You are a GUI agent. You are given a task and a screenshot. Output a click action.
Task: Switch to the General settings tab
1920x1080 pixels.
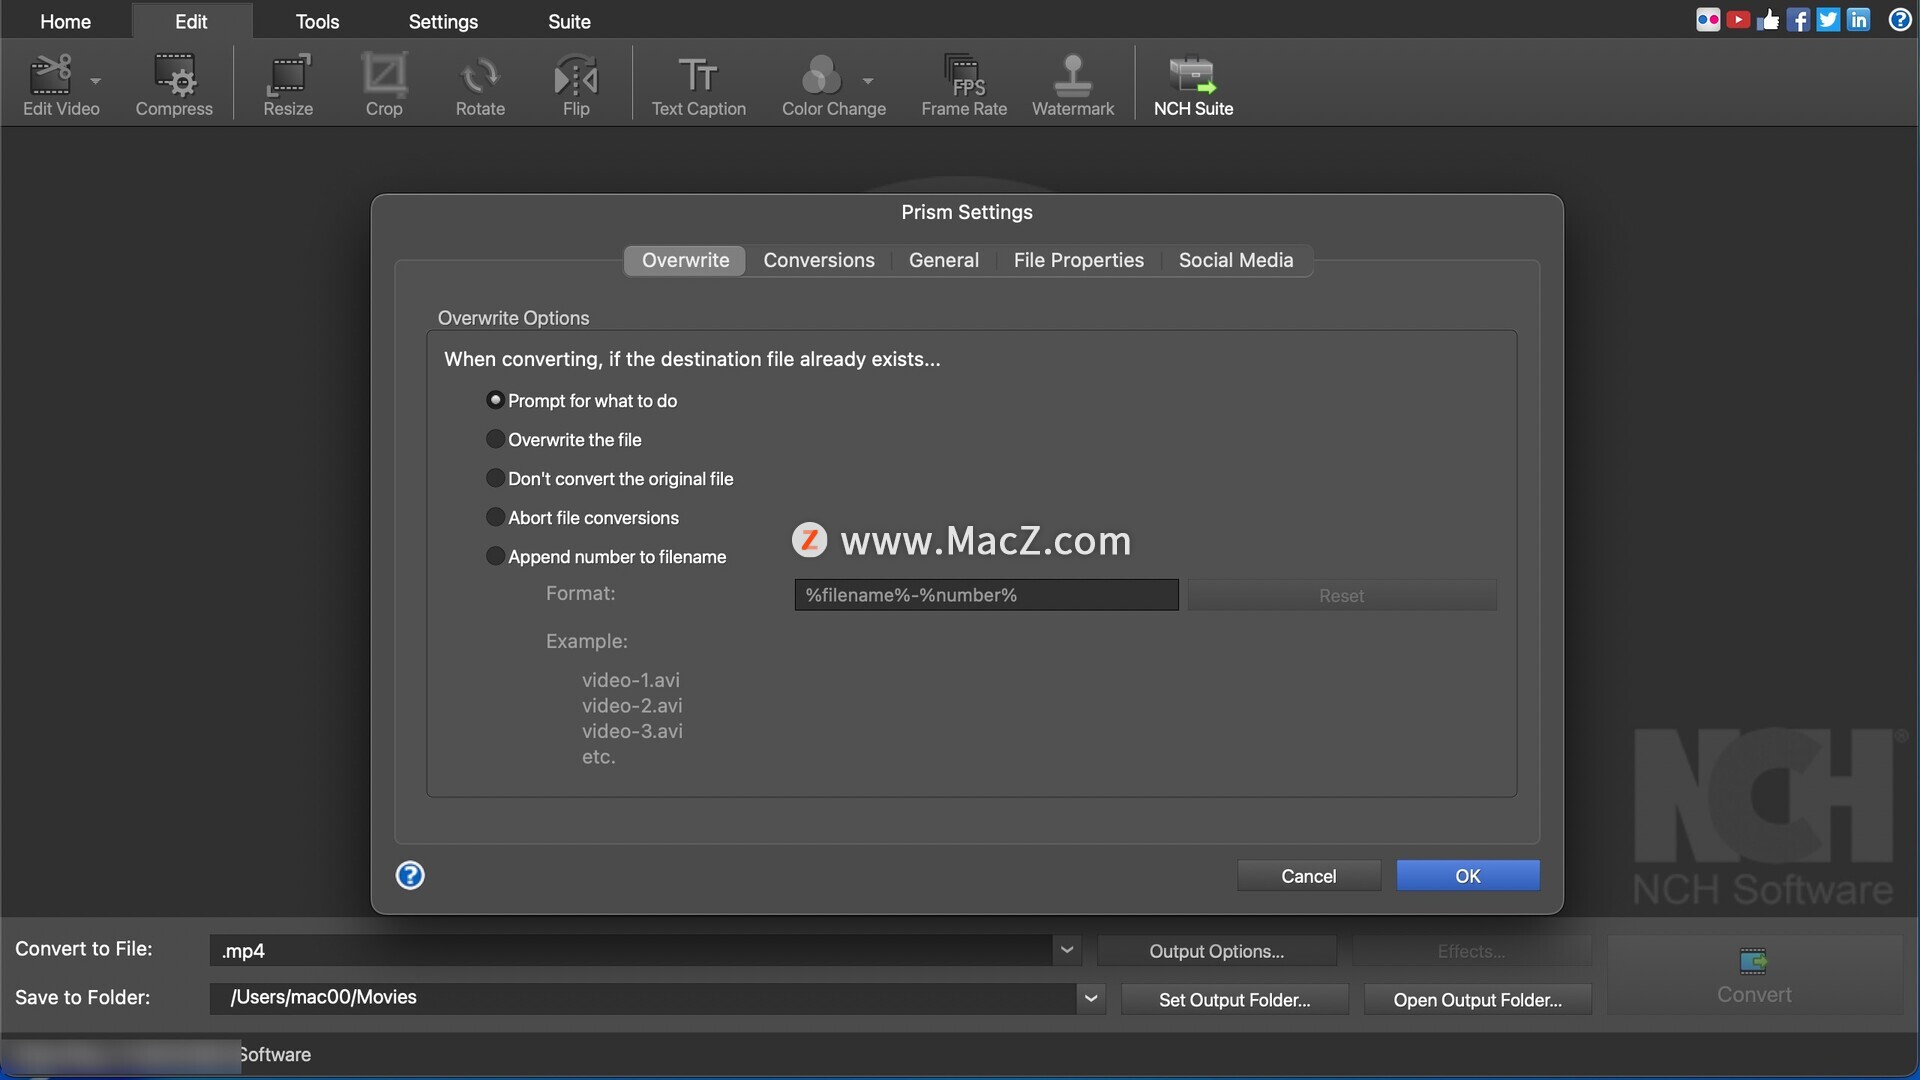pyautogui.click(x=944, y=260)
